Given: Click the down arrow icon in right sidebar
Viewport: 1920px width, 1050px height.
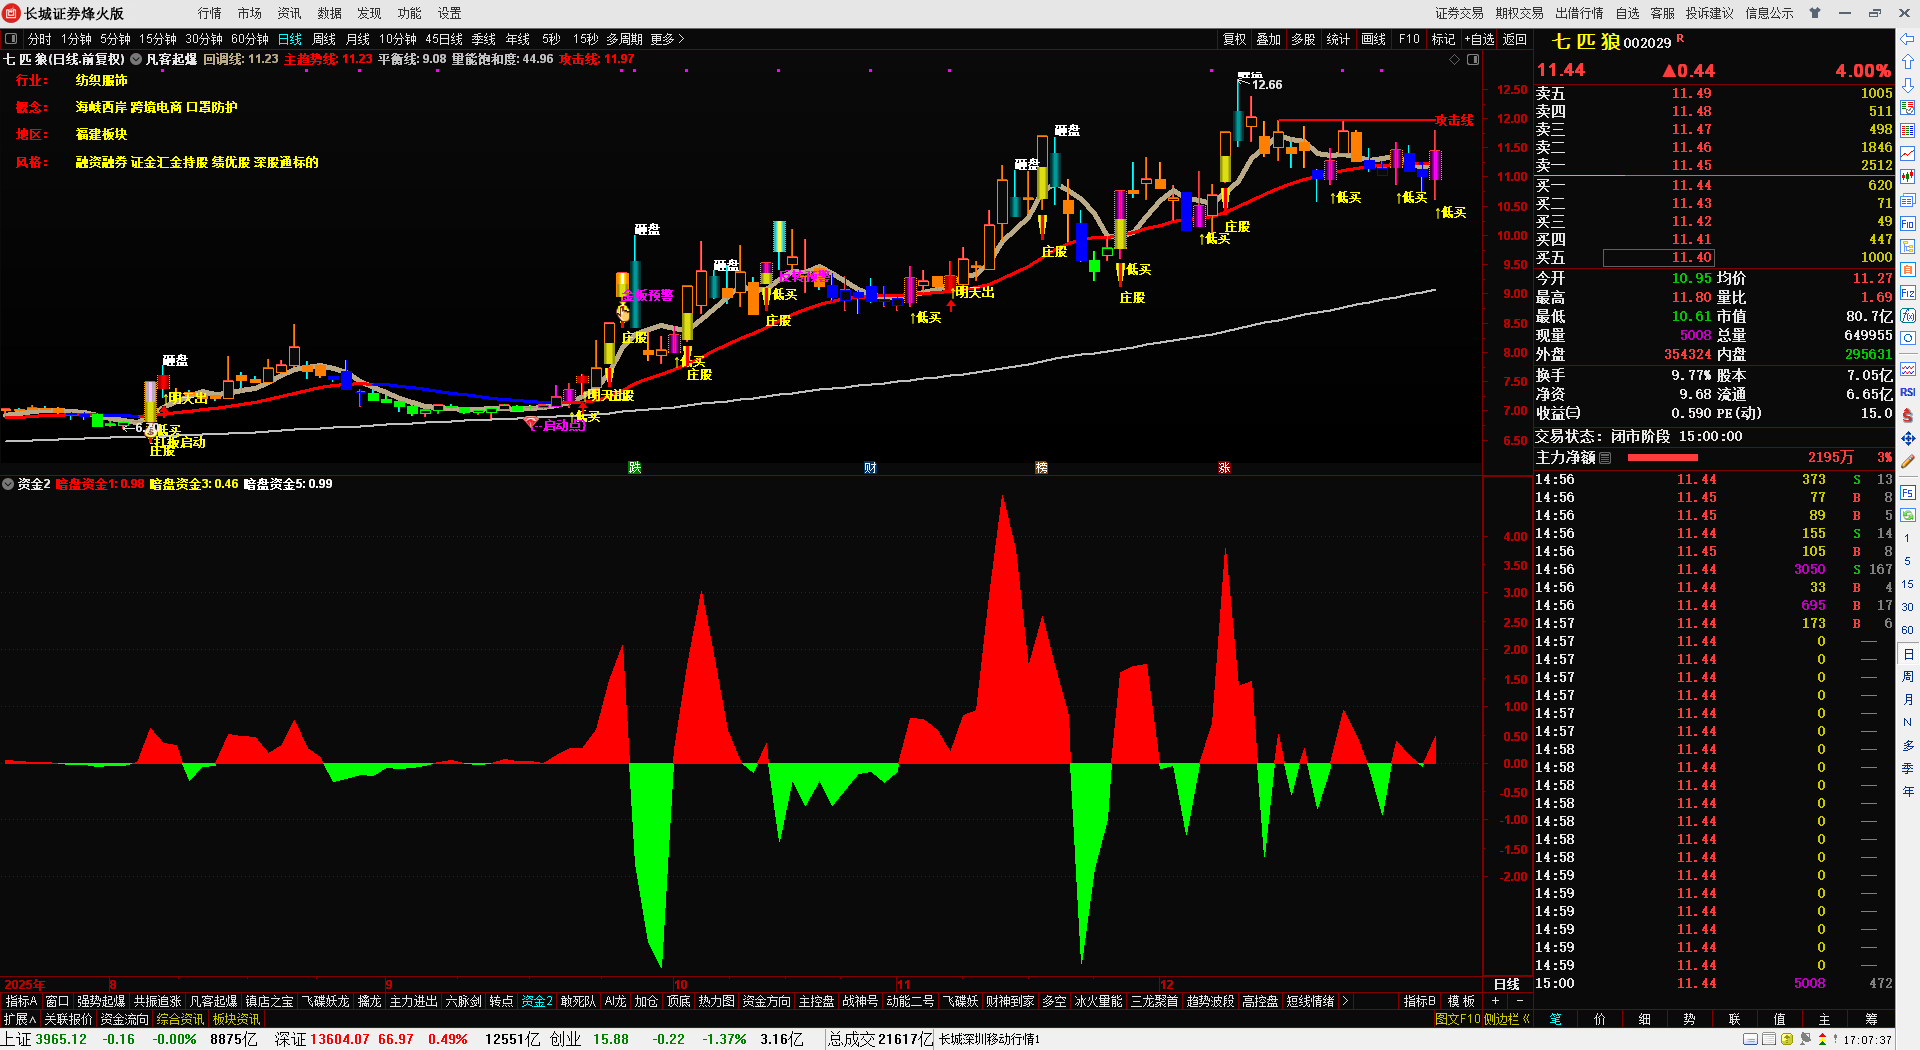Looking at the screenshot, I should pyautogui.click(x=1908, y=85).
